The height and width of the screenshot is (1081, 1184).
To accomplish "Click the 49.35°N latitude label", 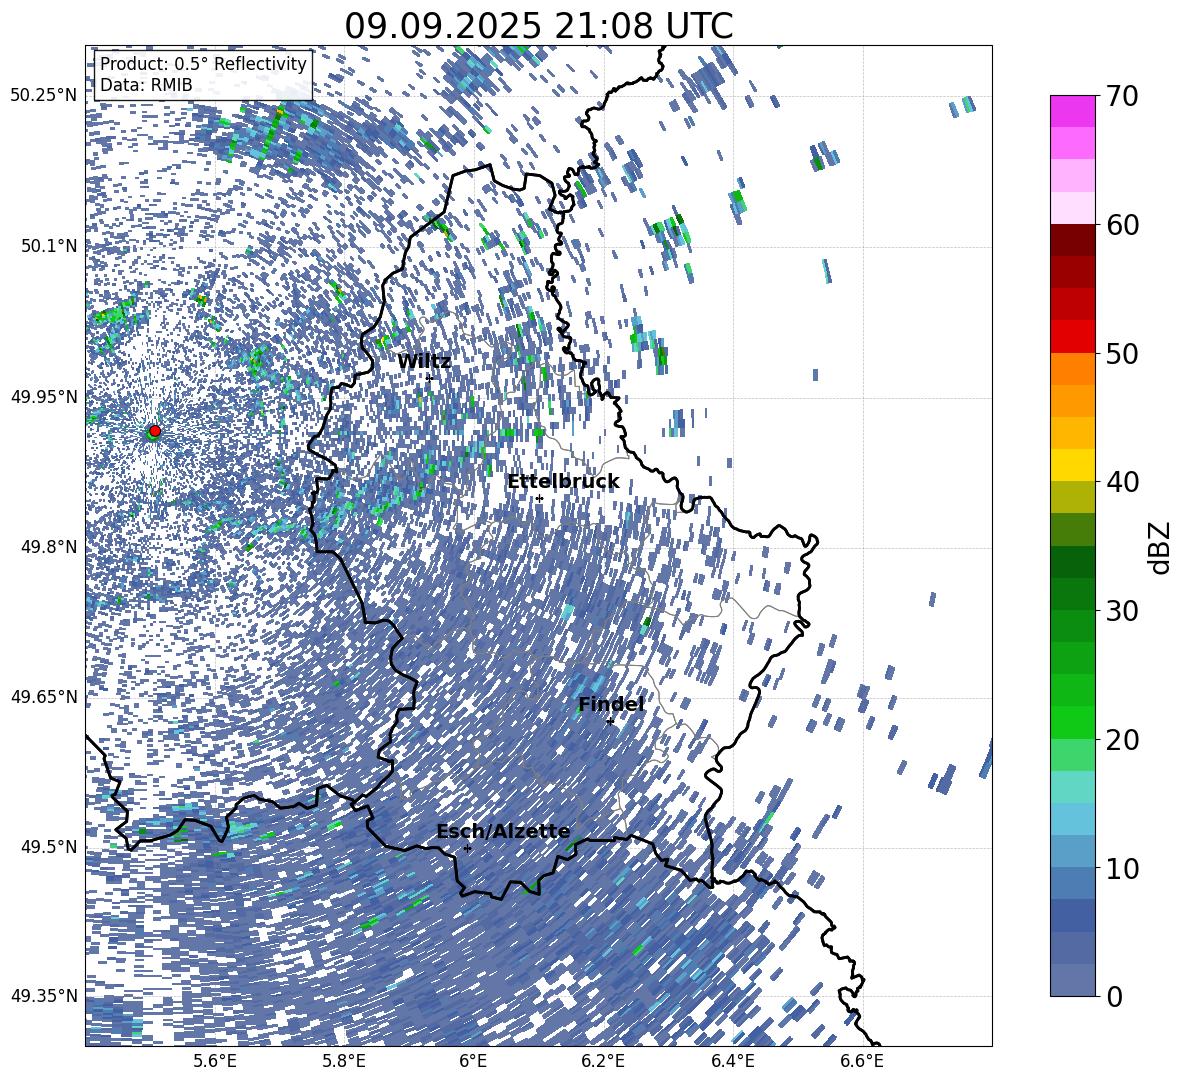I will click(44, 996).
